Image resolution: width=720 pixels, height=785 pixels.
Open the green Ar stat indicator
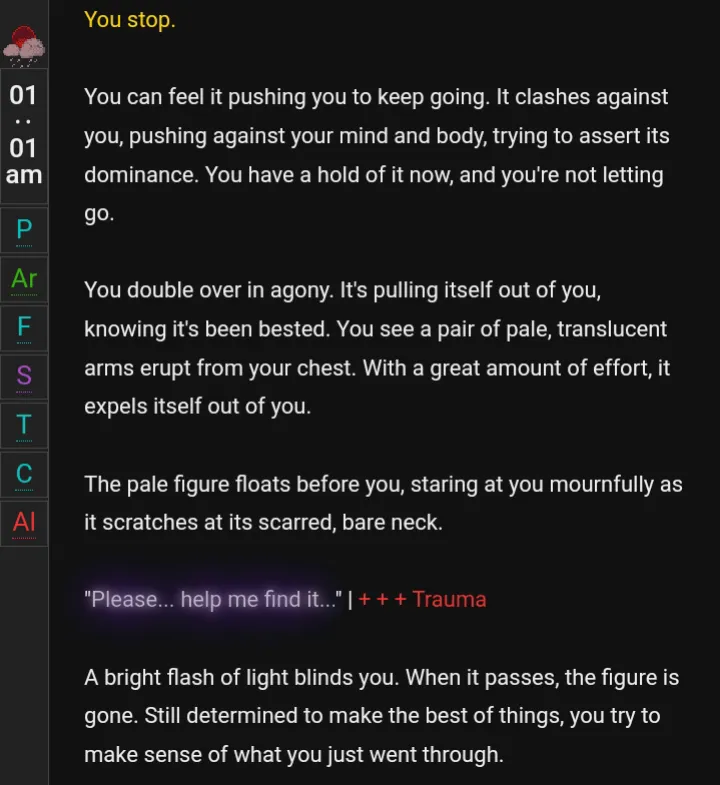pyautogui.click(x=24, y=279)
